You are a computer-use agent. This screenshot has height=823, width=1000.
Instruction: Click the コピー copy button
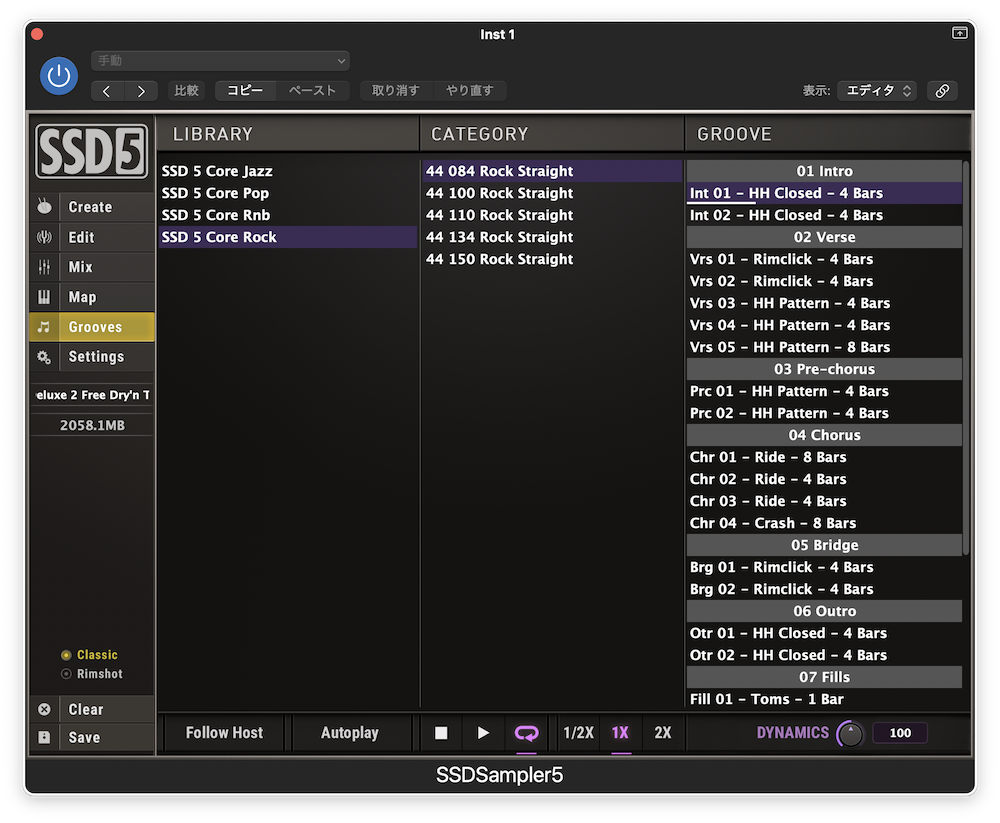(245, 91)
